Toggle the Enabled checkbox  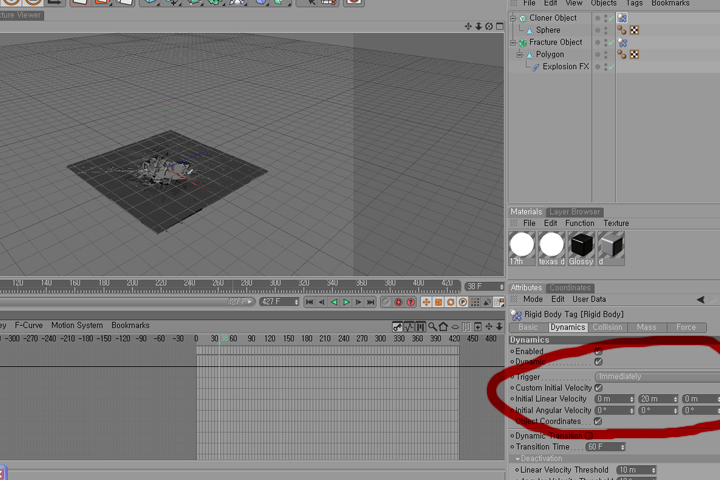[598, 351]
